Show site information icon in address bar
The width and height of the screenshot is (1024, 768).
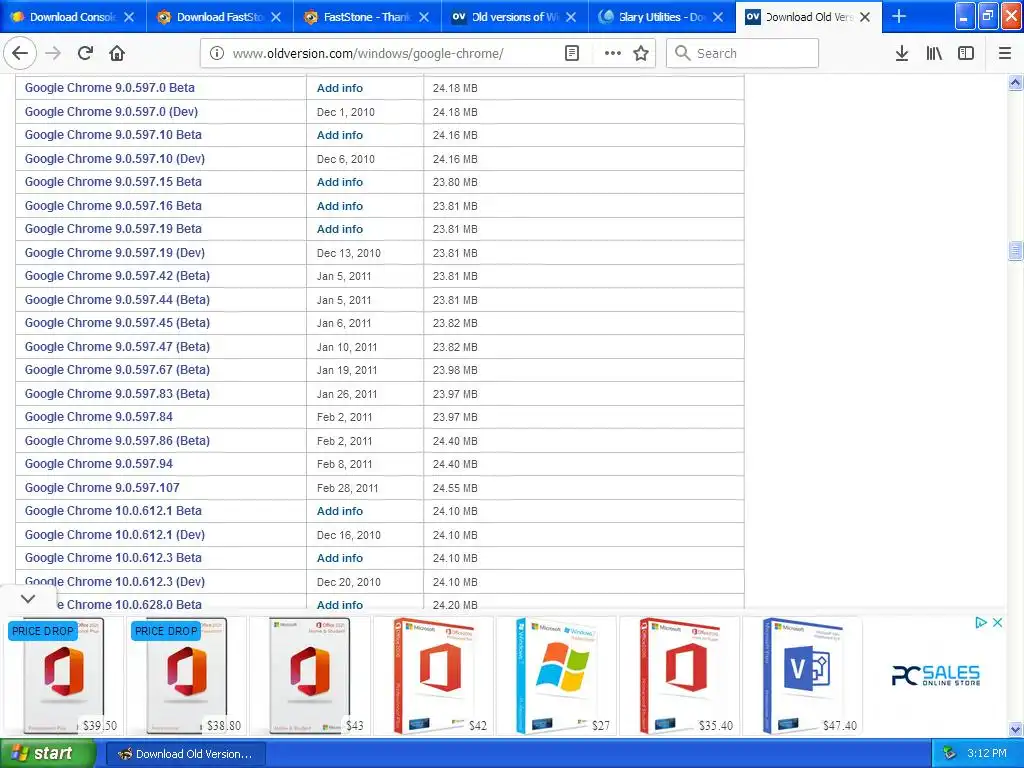coord(217,54)
